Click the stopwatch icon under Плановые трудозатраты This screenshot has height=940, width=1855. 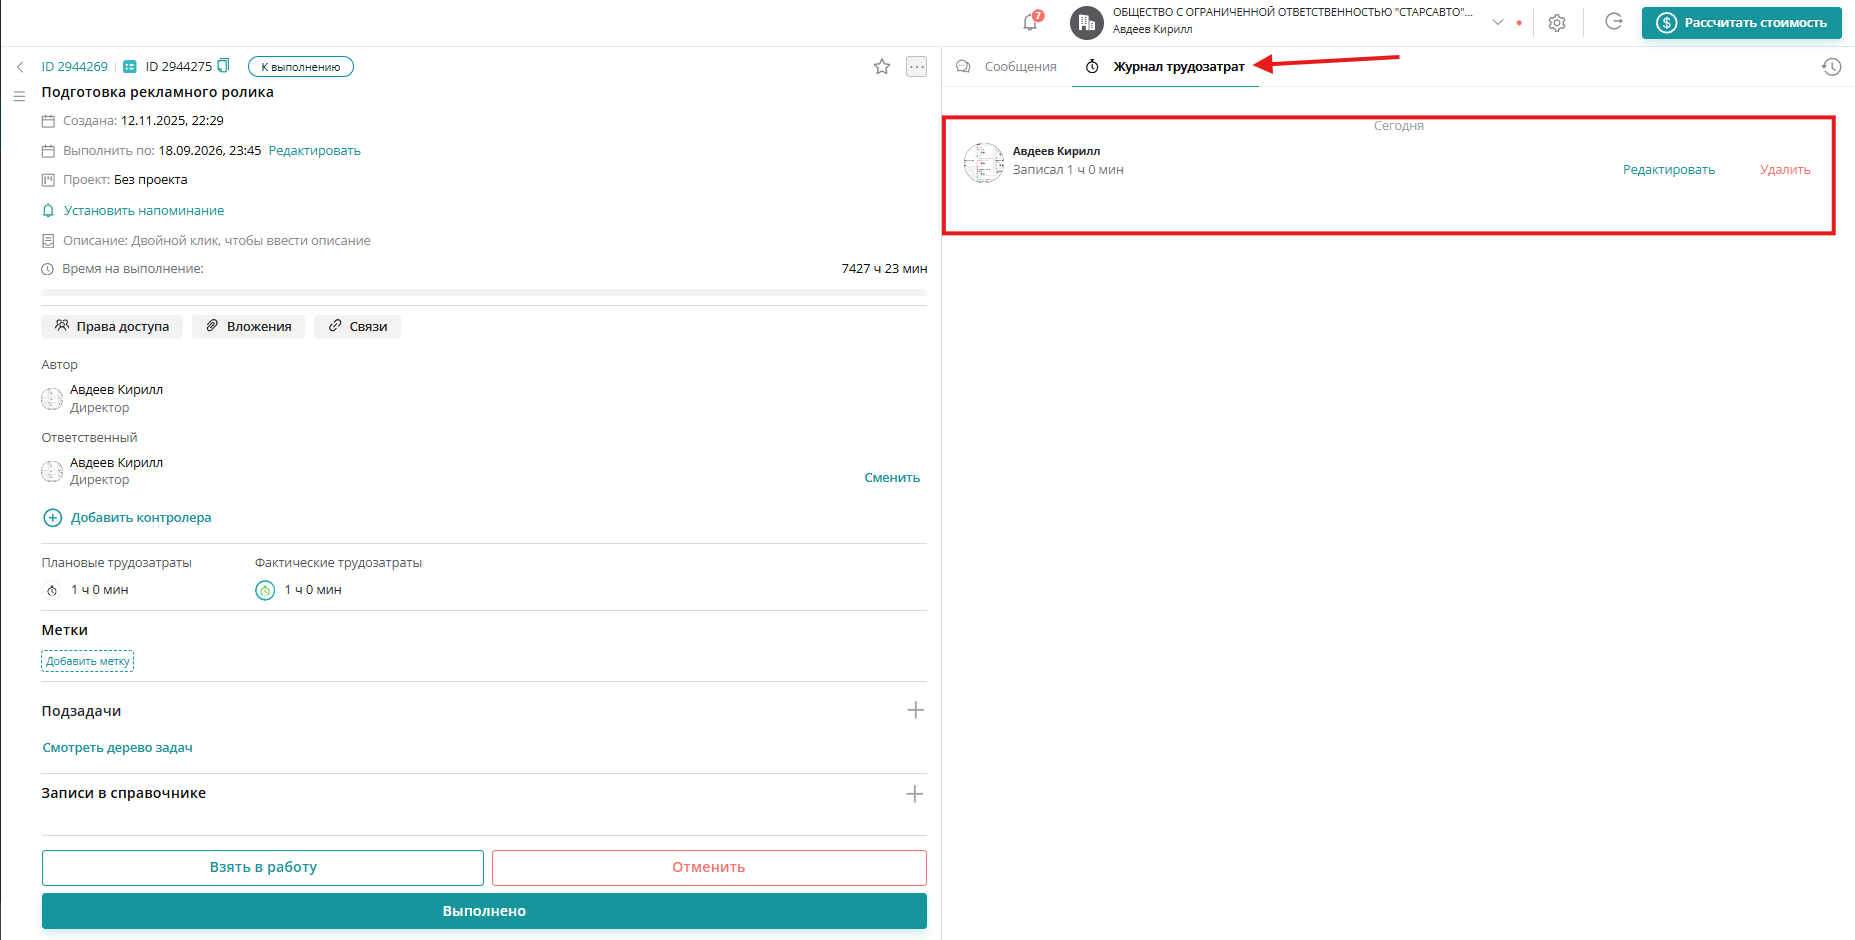[53, 591]
